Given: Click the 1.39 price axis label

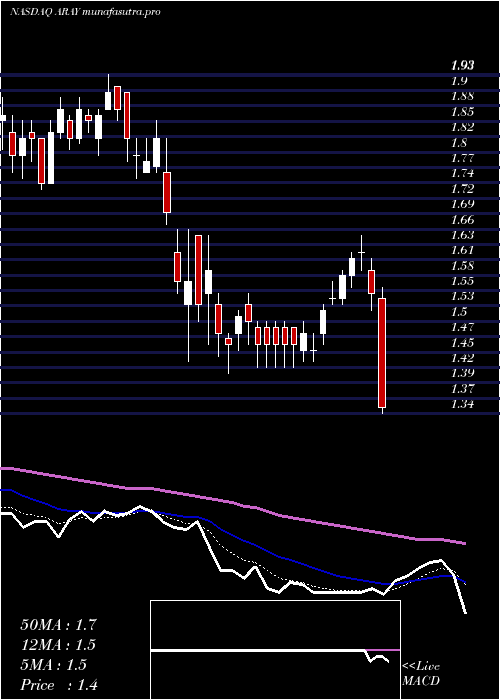Looking at the screenshot, I should 462,373.
